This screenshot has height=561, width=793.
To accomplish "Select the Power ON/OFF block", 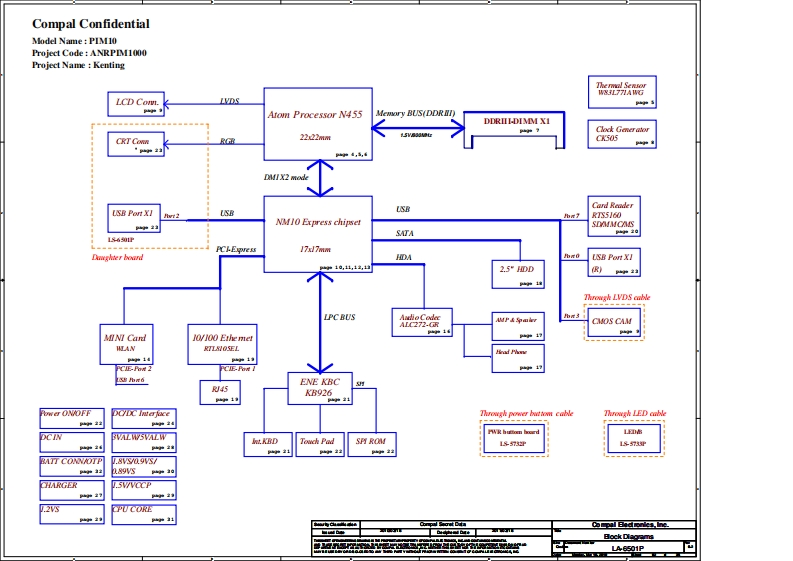I will coord(71,417).
